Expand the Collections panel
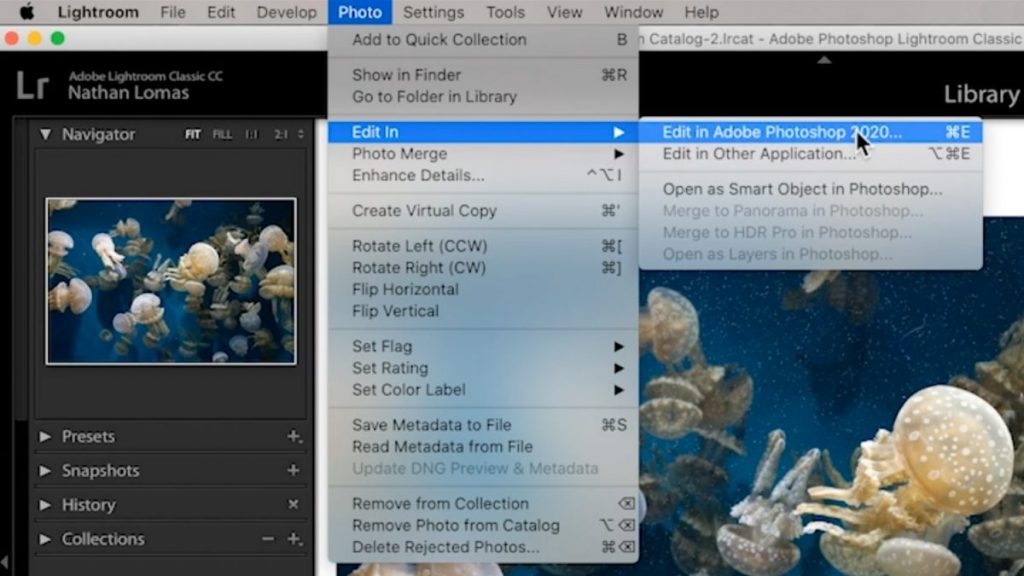 pyautogui.click(x=45, y=539)
